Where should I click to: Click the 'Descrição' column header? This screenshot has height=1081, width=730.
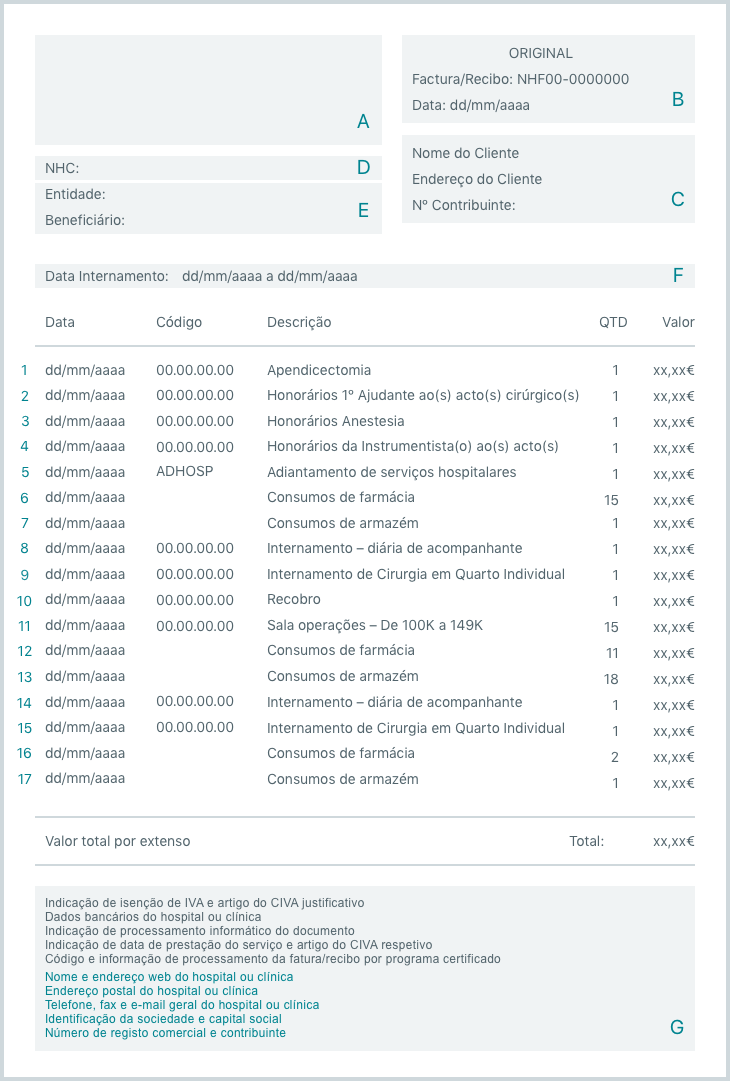coord(299,322)
